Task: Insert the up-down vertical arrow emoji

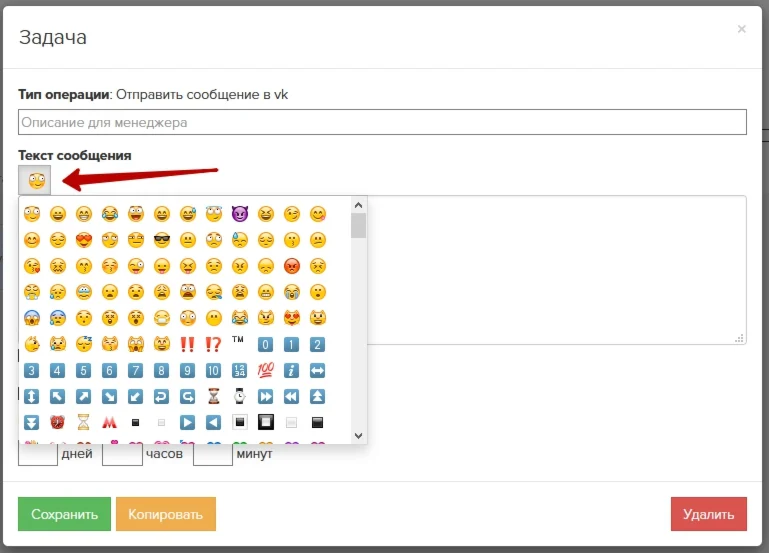Action: click(31, 396)
